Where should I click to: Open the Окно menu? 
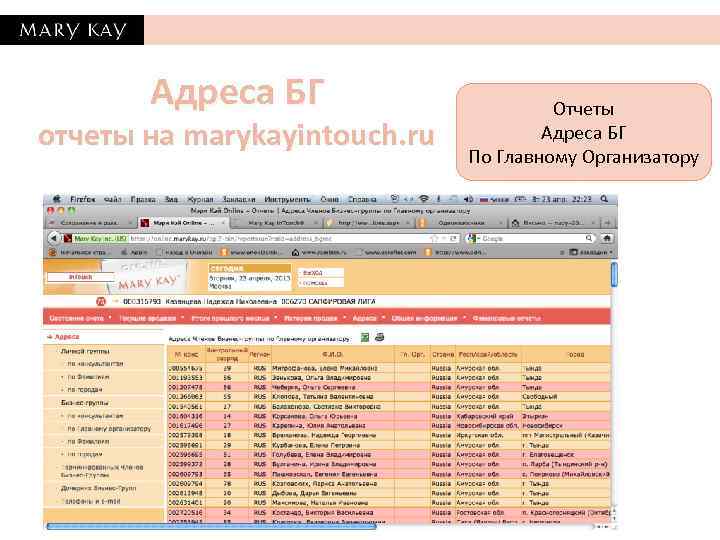(329, 199)
